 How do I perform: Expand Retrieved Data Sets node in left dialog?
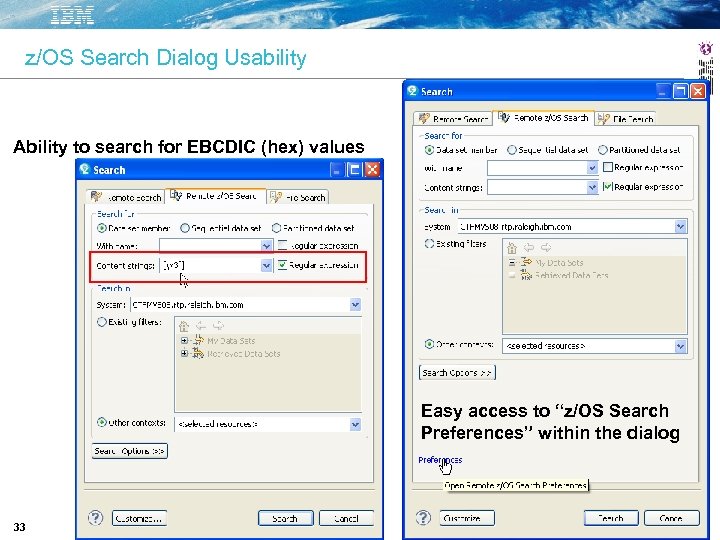point(184,354)
